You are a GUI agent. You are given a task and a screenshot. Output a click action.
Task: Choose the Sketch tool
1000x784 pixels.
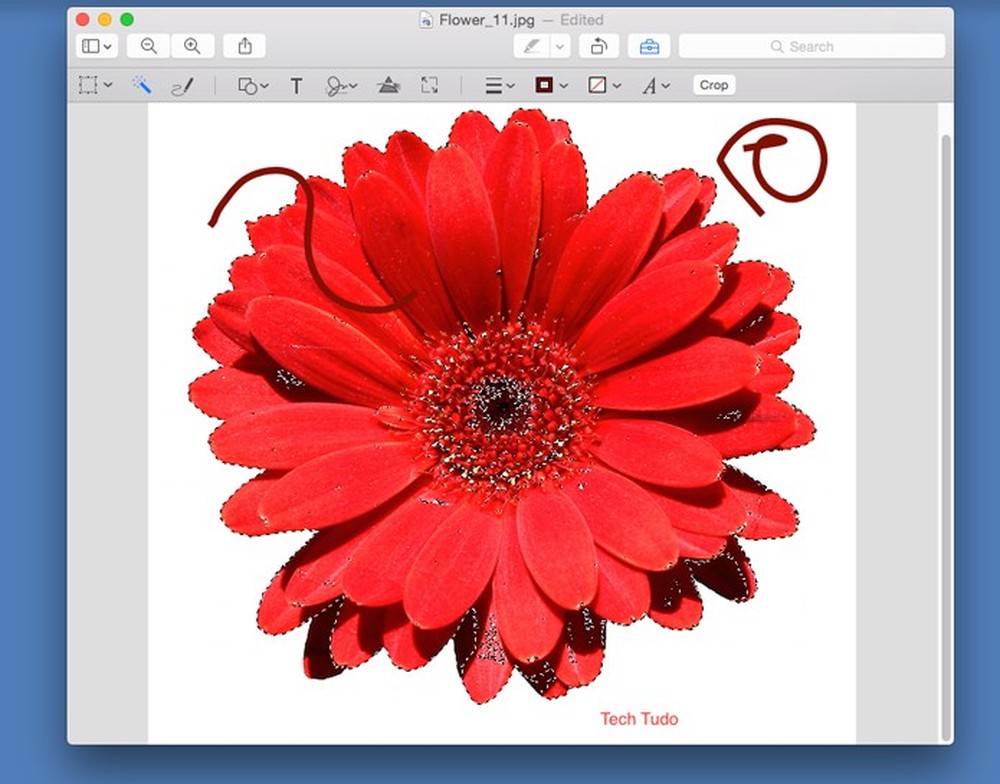click(183, 85)
